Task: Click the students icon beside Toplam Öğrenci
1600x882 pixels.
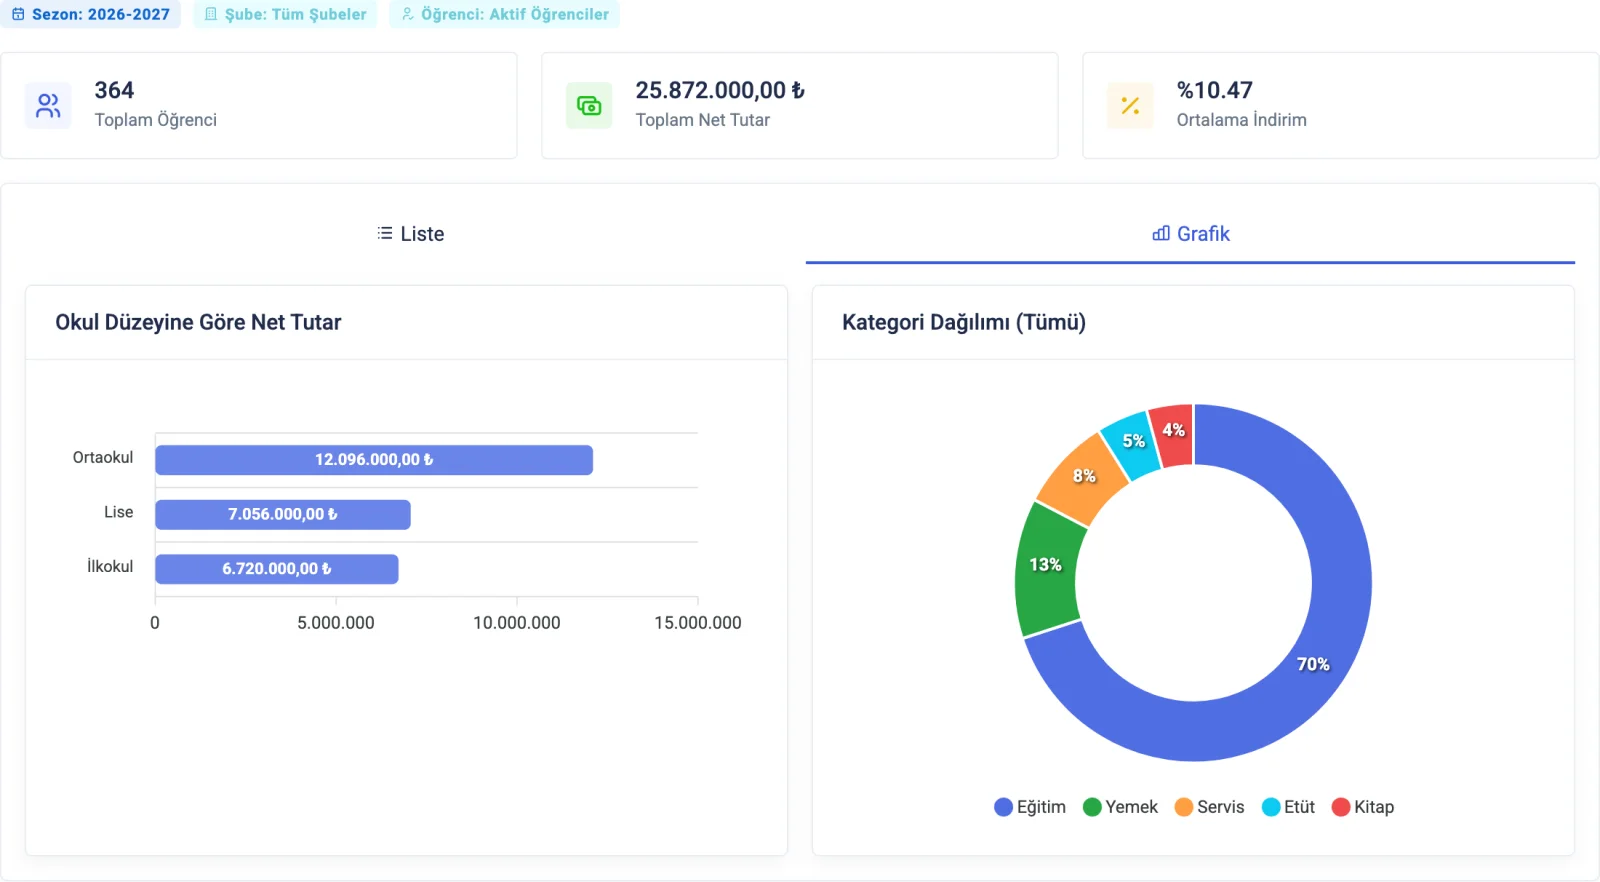Action: tap(48, 105)
